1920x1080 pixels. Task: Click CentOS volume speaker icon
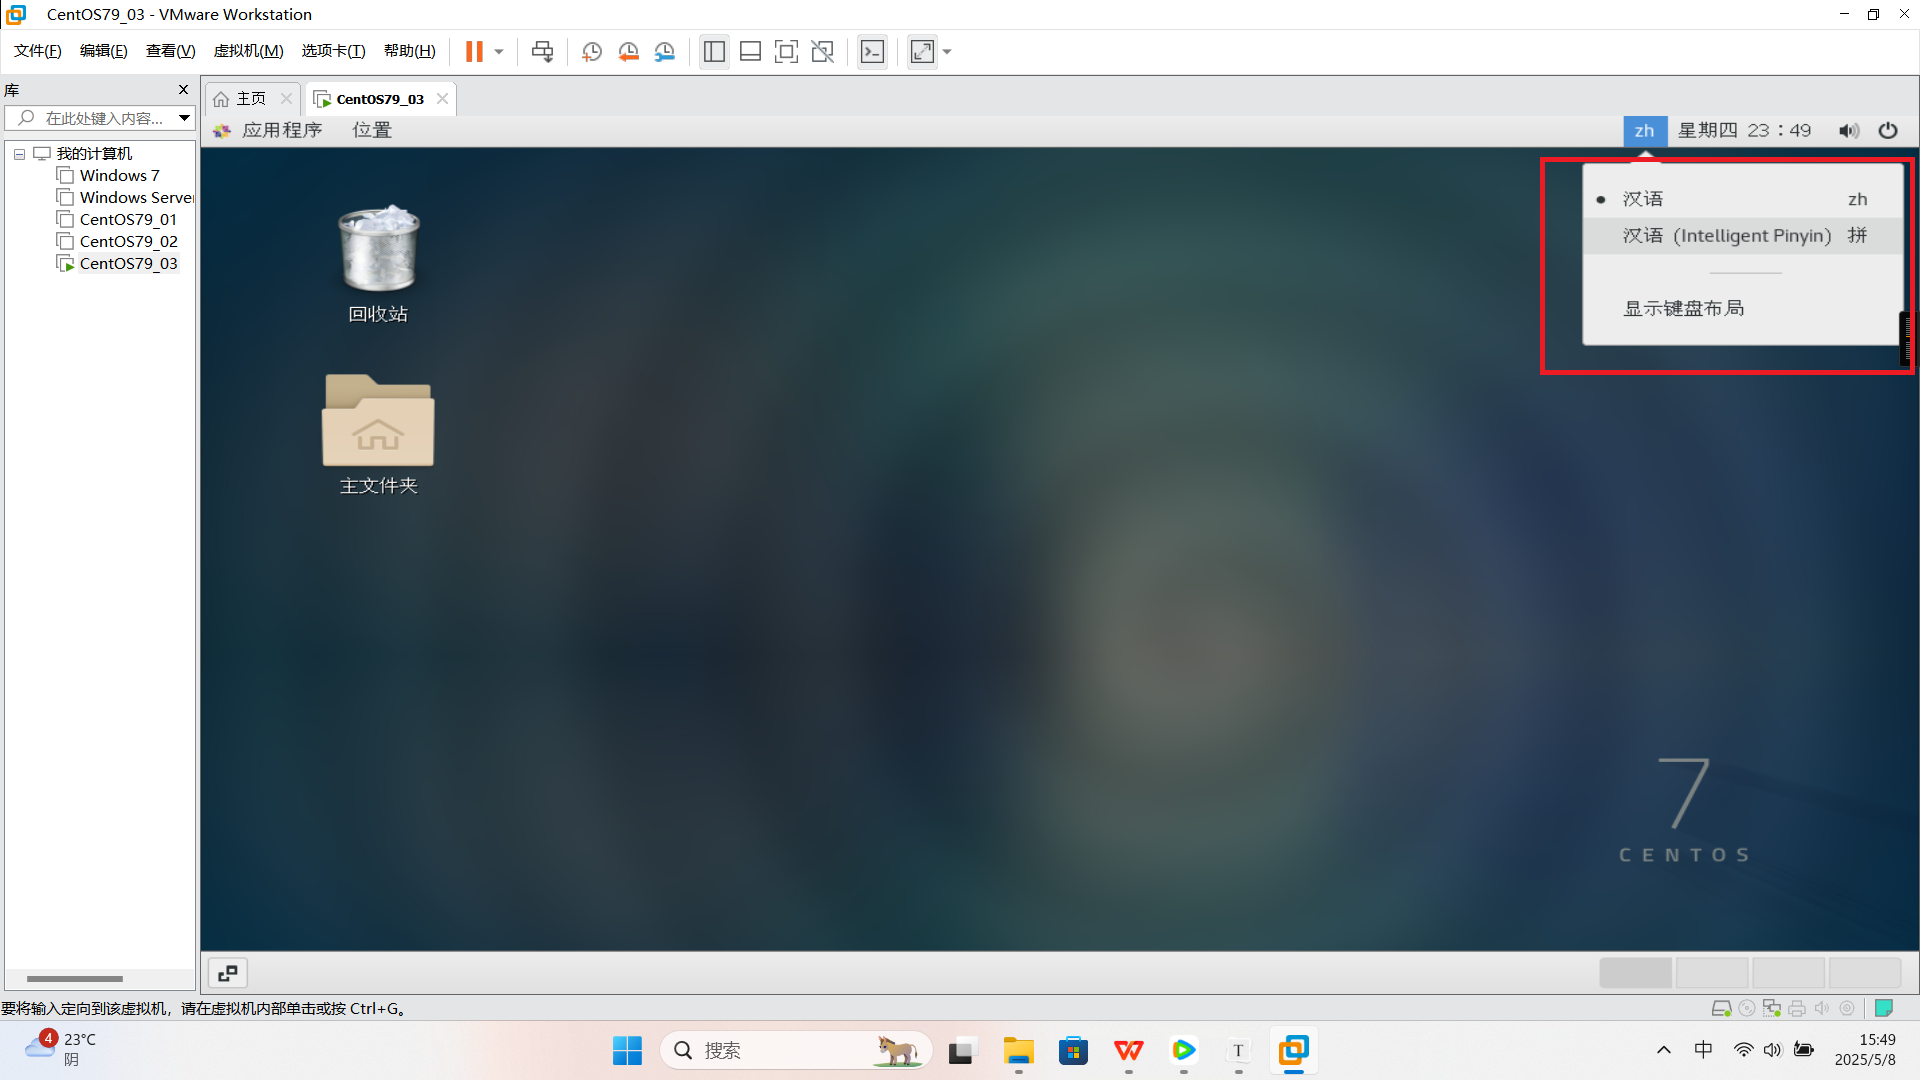1848,131
